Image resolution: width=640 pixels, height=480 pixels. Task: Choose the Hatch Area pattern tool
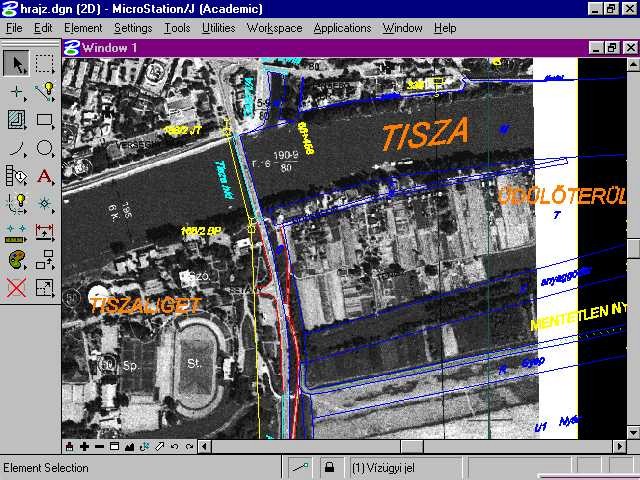tap(16, 120)
